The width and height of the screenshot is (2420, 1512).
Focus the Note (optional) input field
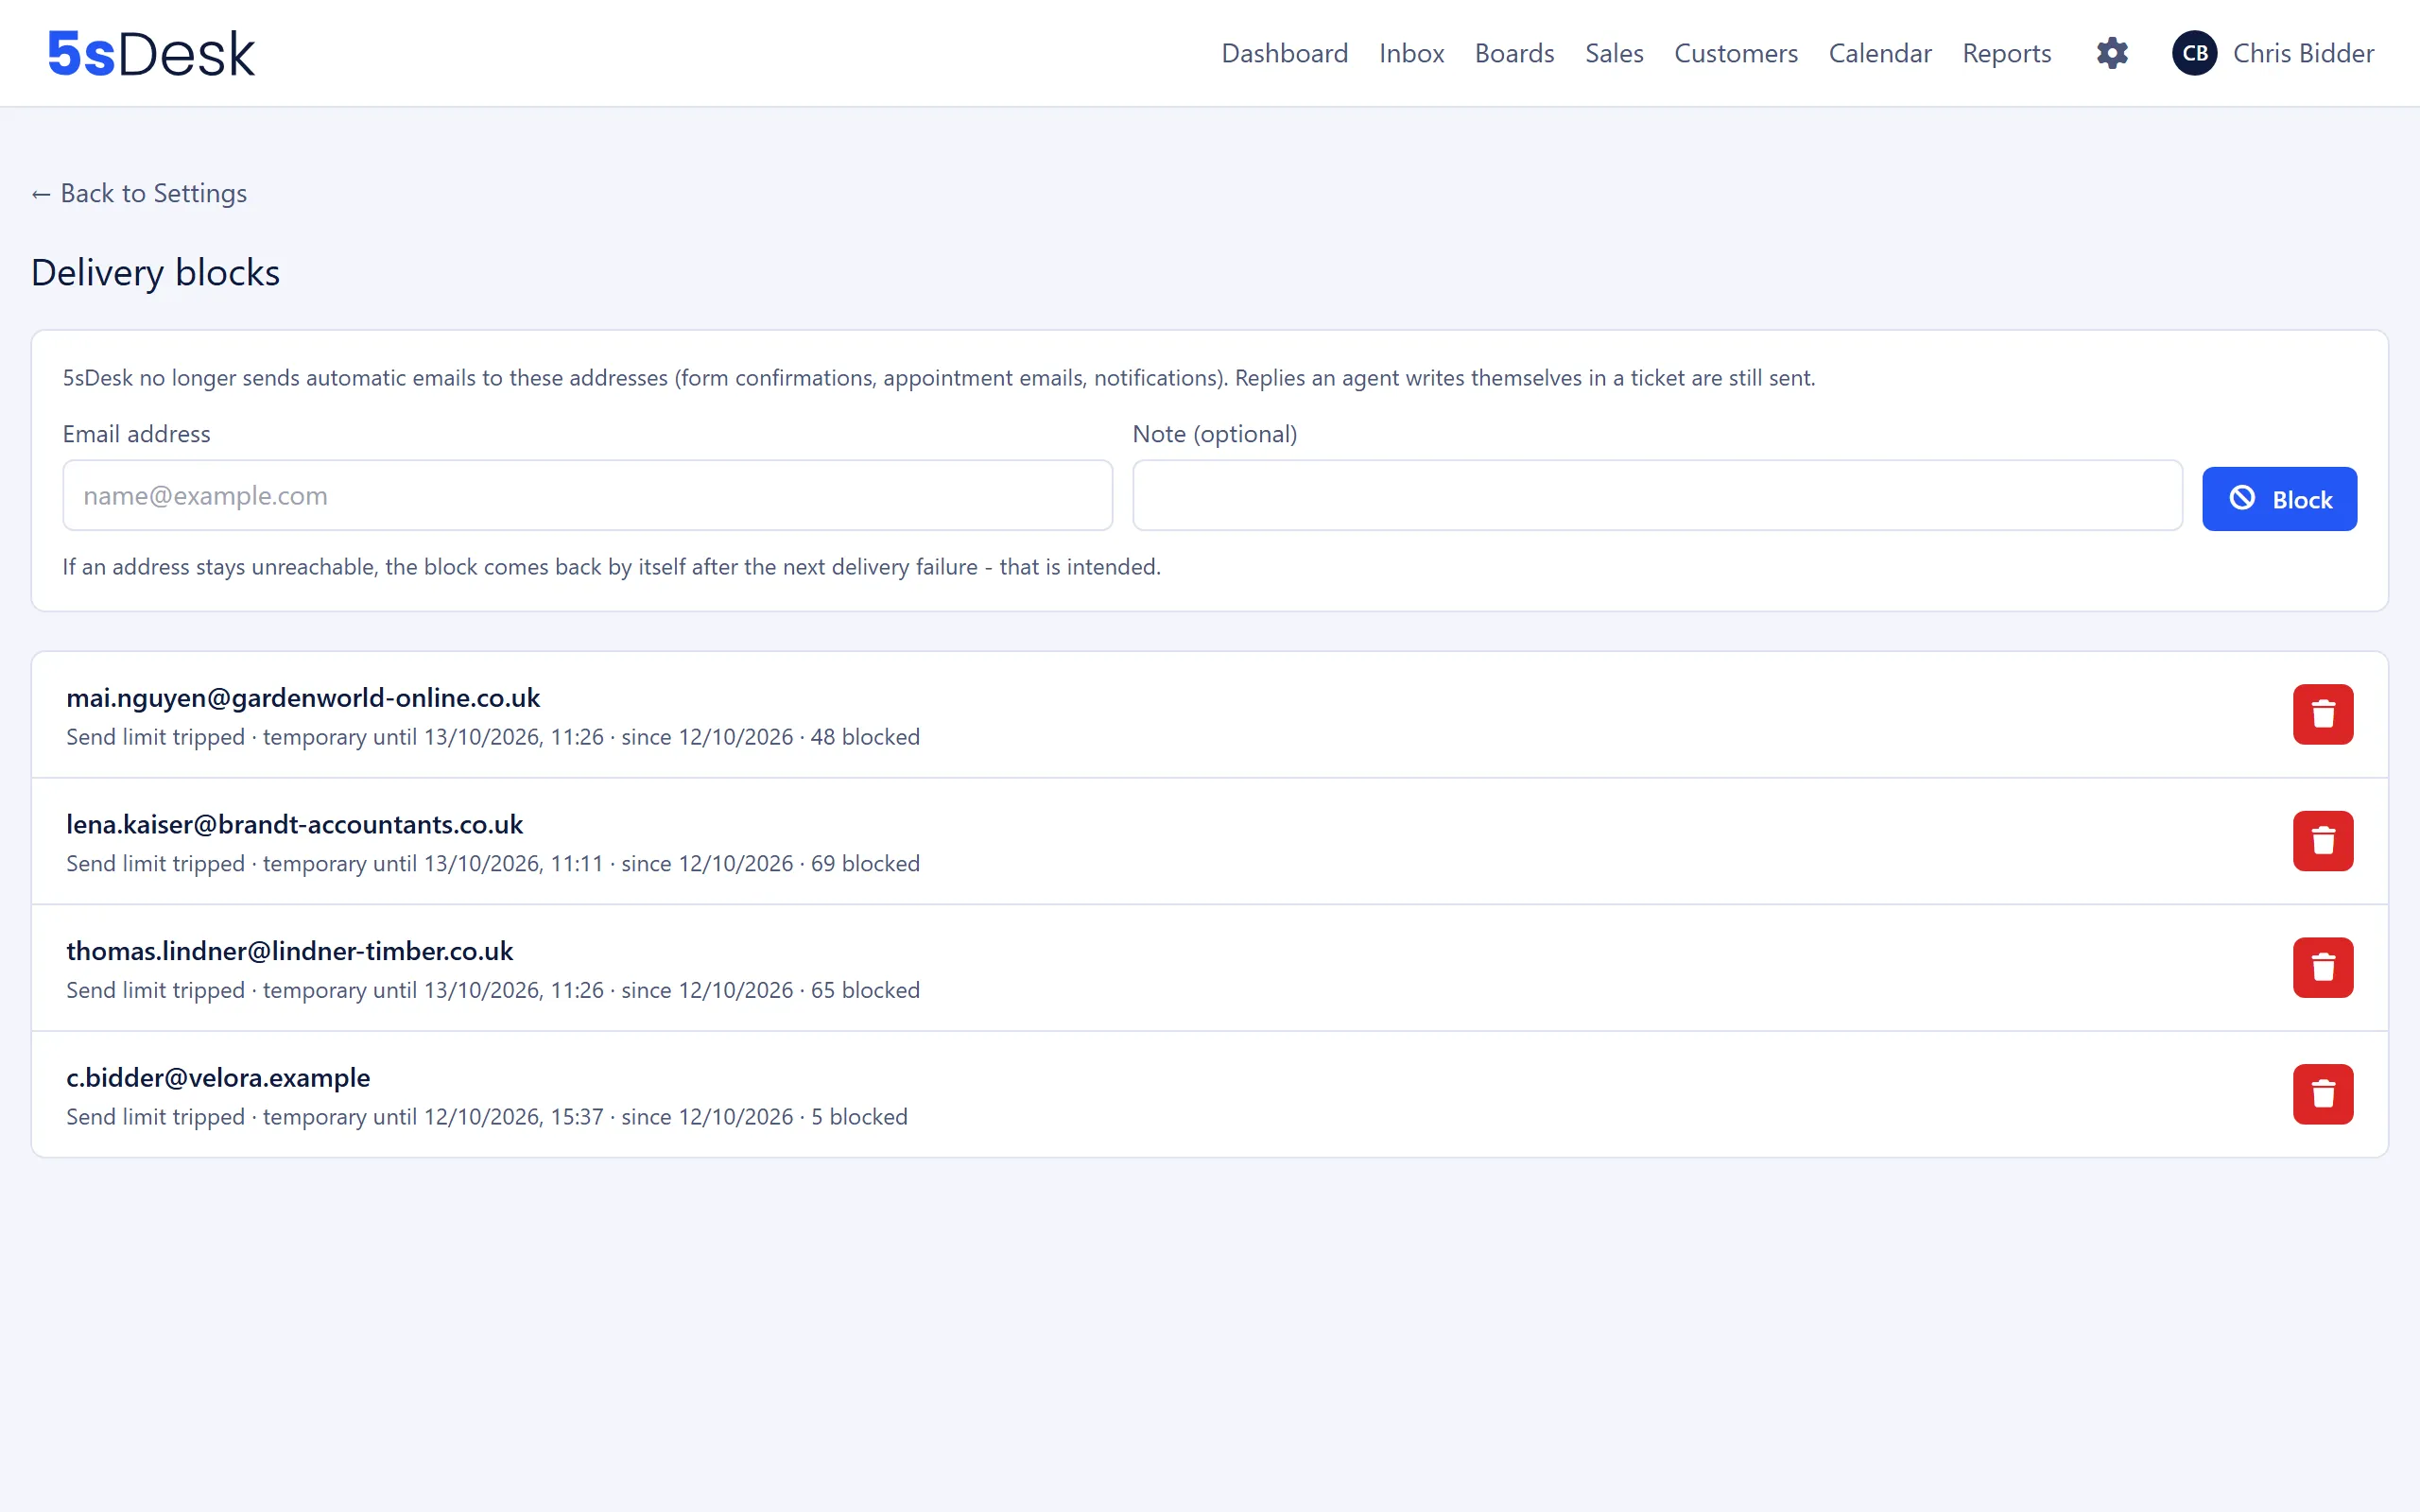[1657, 495]
